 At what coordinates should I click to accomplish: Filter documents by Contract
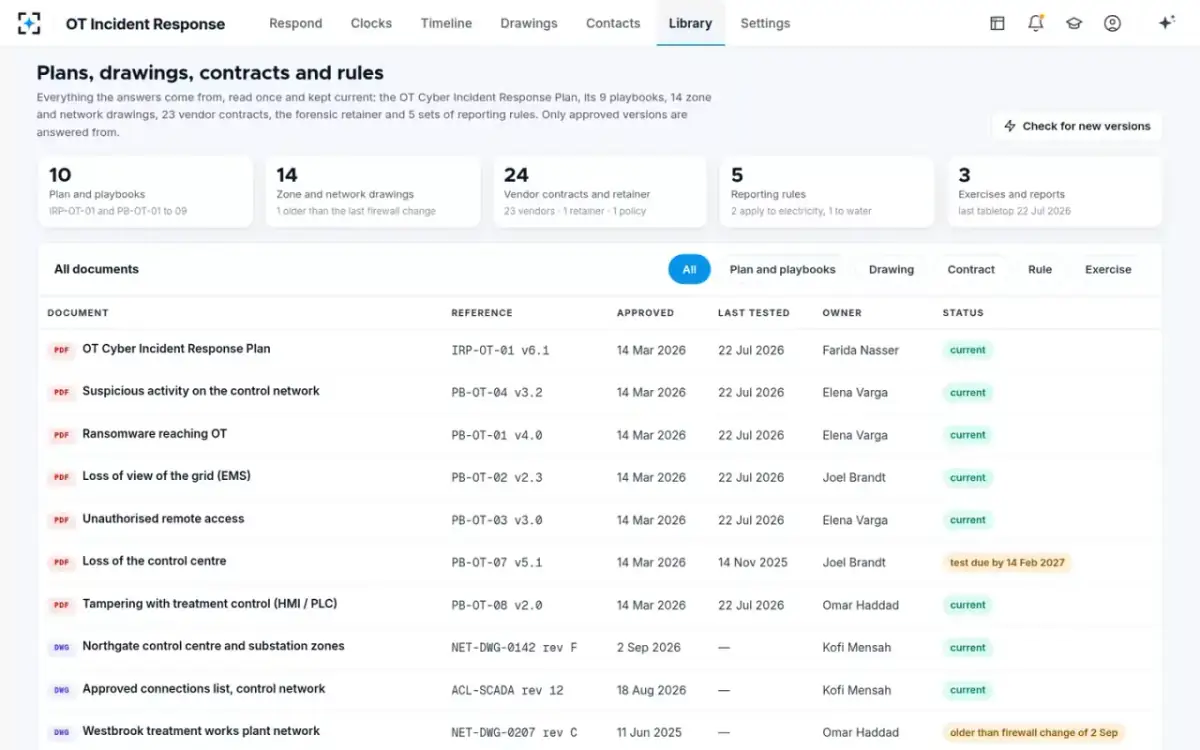971,269
